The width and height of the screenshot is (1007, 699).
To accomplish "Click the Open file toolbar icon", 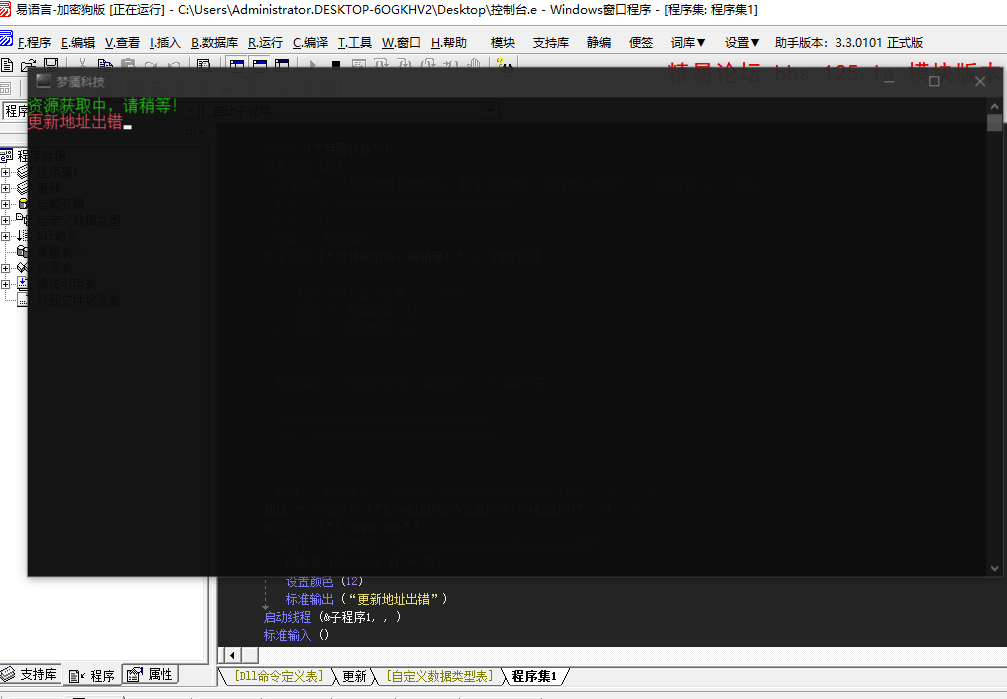I will (28, 65).
